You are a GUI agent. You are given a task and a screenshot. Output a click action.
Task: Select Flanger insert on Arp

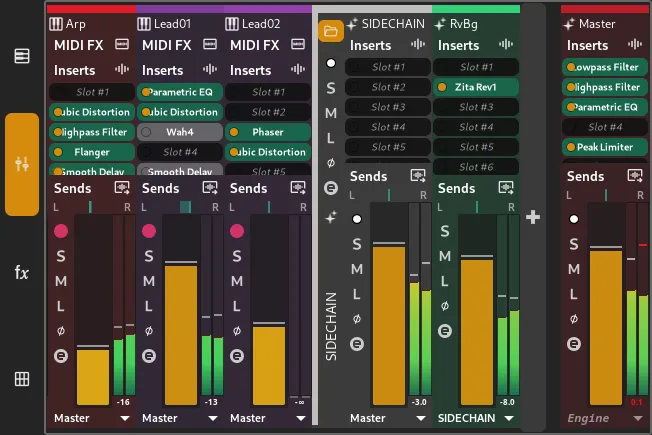[92, 152]
